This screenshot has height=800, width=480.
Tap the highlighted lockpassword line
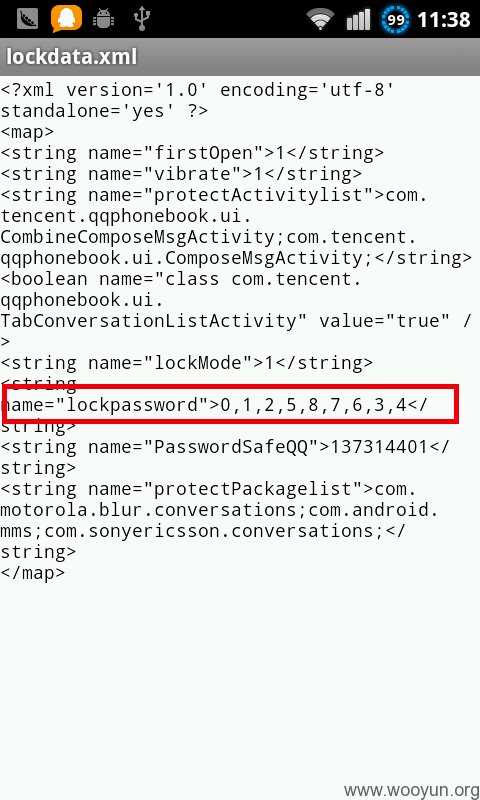click(231, 405)
